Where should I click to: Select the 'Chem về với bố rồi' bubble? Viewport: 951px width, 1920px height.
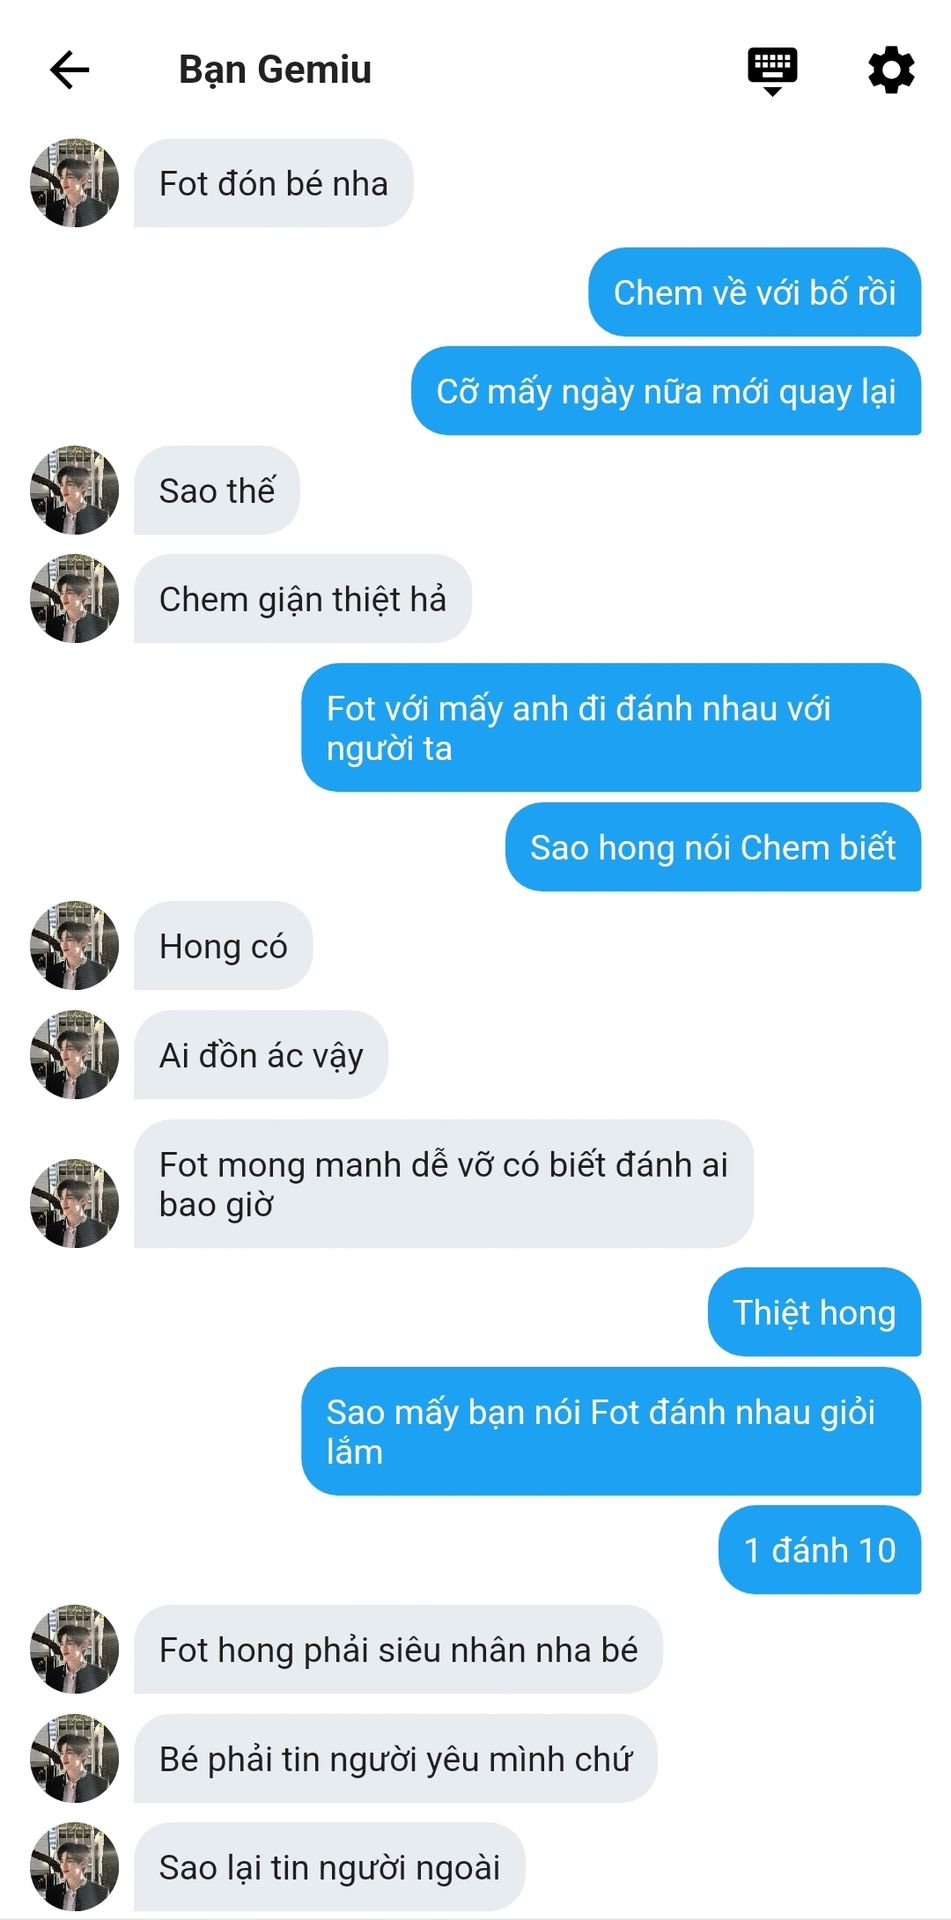click(x=755, y=292)
